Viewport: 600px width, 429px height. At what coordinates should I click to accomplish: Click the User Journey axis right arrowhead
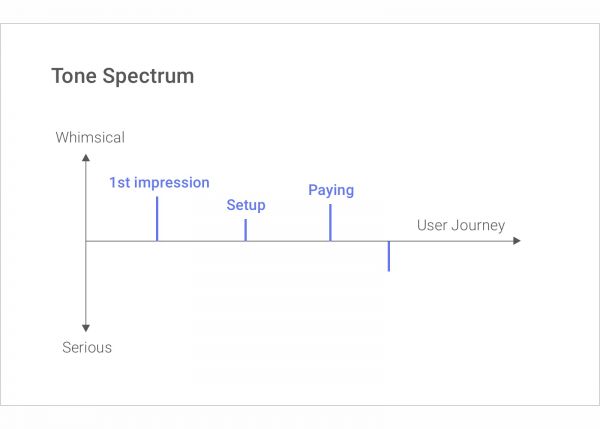[x=516, y=241]
